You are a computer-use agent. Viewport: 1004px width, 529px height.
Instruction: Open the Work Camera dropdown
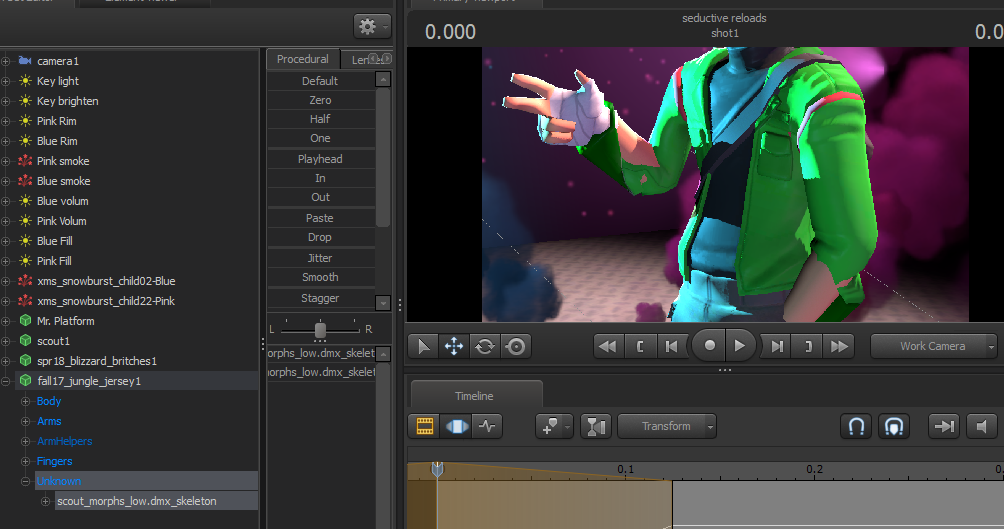click(x=935, y=346)
